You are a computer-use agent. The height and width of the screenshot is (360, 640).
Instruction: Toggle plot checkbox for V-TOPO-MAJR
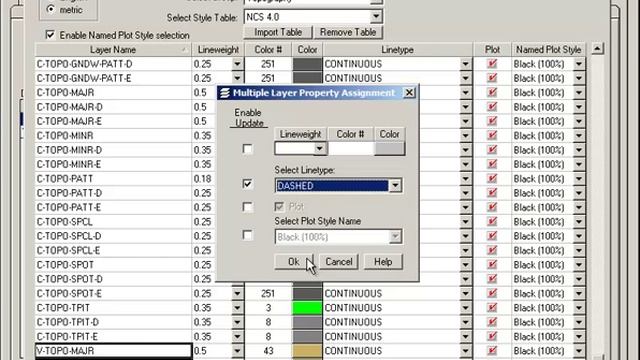coord(492,350)
